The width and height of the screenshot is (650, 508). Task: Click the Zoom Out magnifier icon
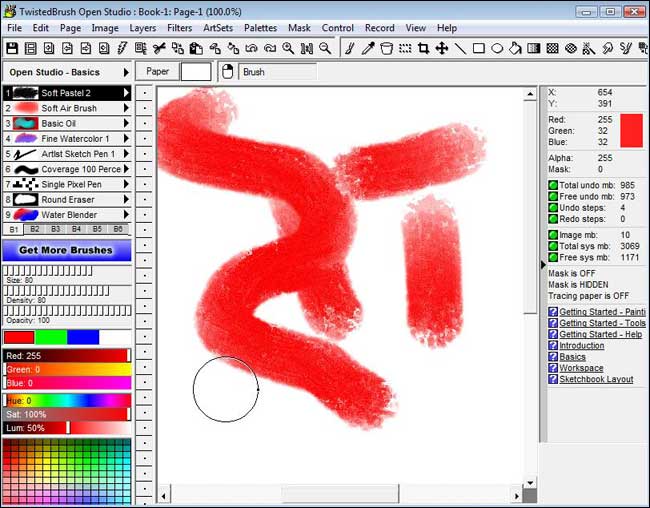pos(325,49)
